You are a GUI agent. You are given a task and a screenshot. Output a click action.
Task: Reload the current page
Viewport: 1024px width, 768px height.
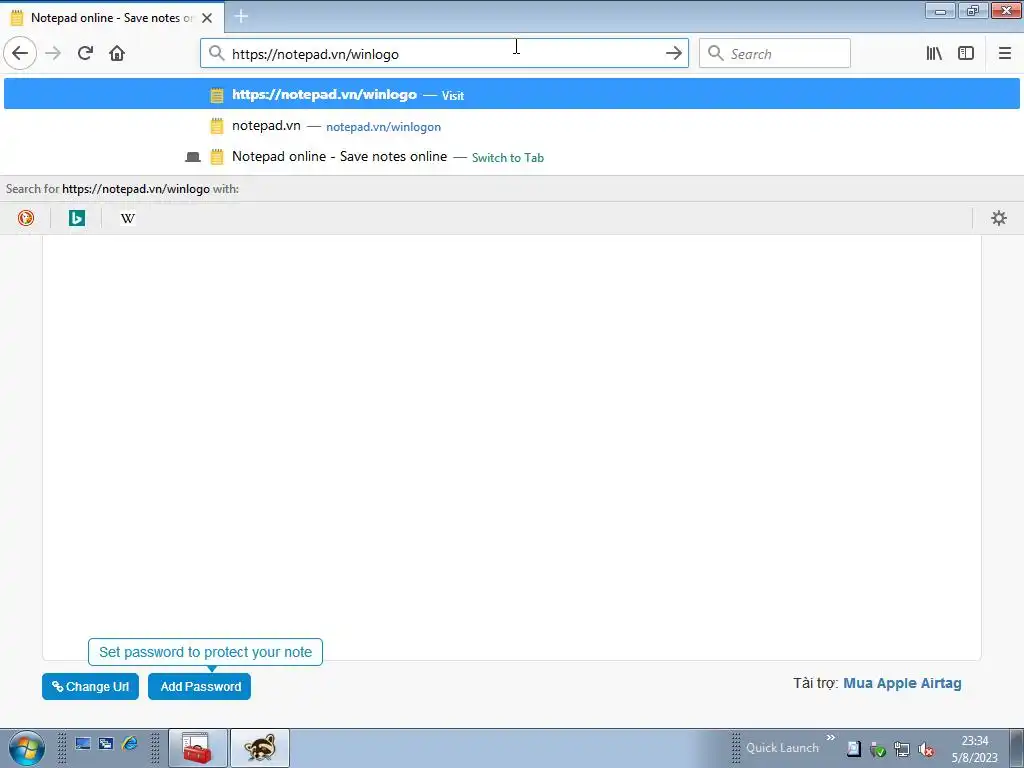coord(85,53)
